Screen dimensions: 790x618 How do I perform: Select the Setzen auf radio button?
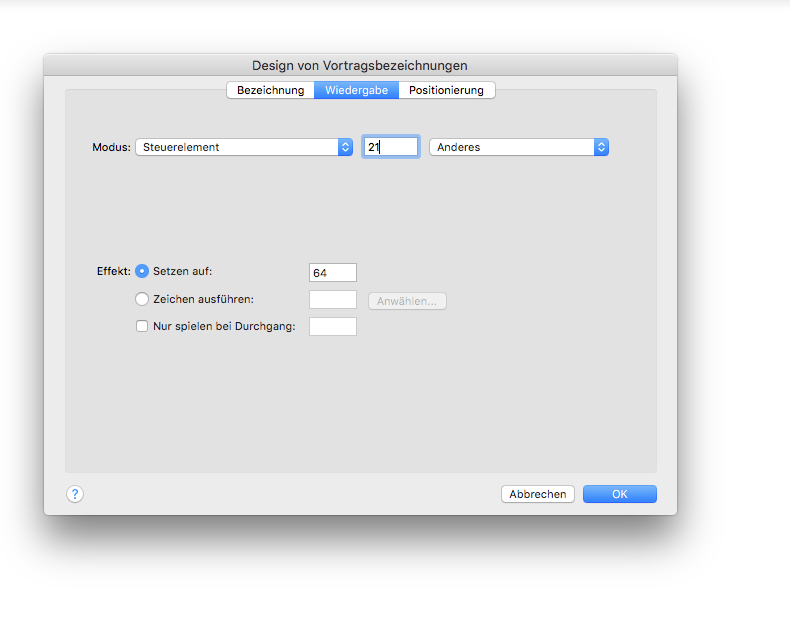click(x=142, y=271)
